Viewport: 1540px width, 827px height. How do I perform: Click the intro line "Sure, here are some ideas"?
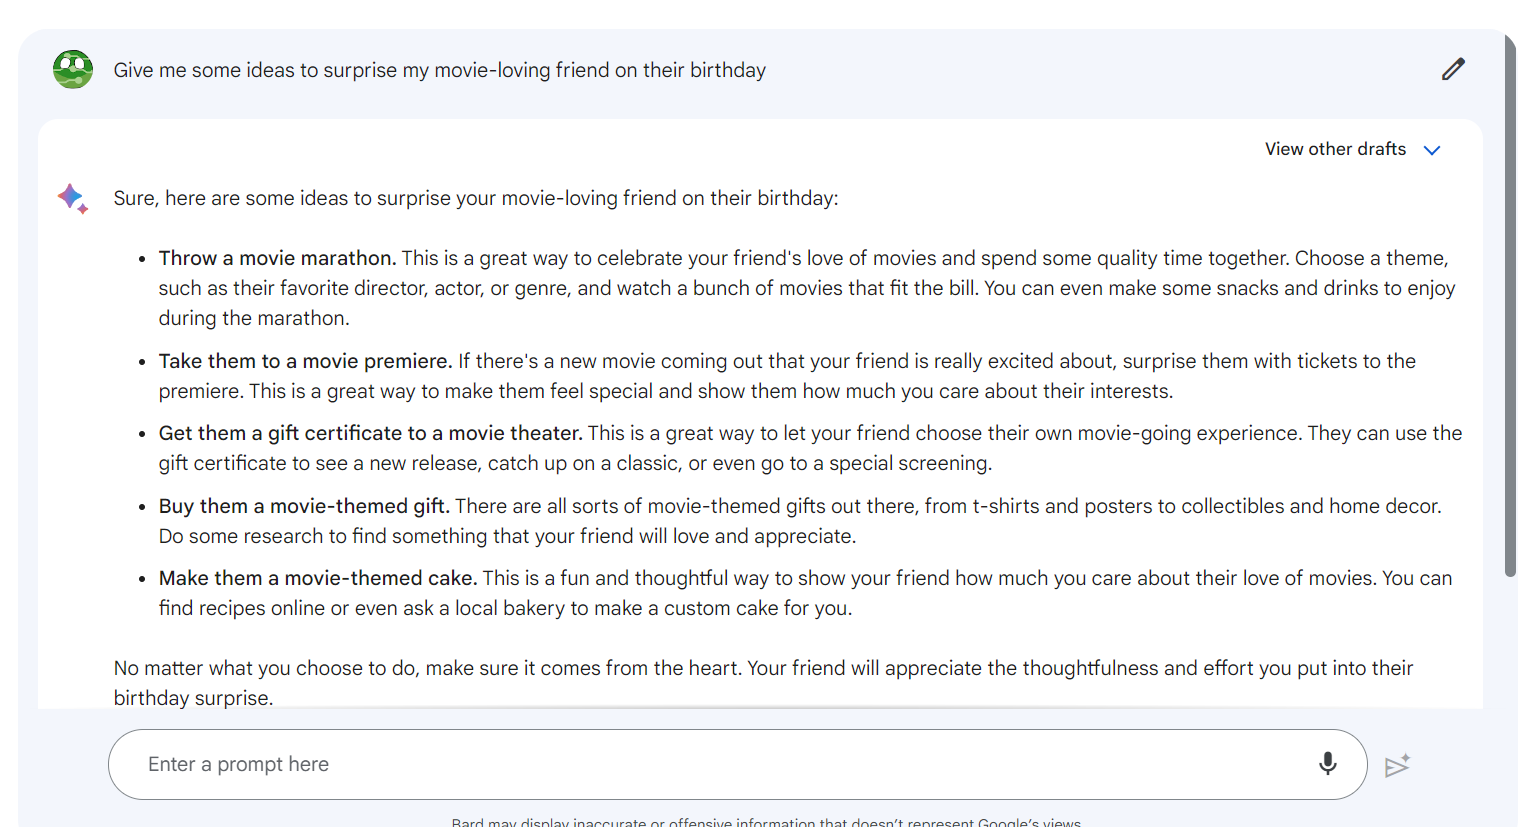pyautogui.click(x=475, y=198)
